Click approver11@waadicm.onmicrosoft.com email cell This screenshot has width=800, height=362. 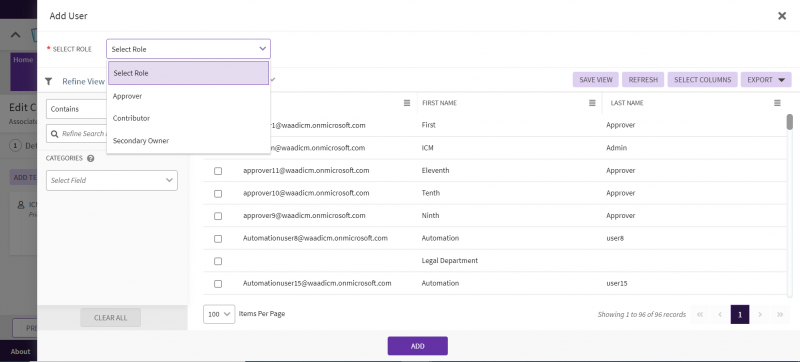tap(306, 171)
